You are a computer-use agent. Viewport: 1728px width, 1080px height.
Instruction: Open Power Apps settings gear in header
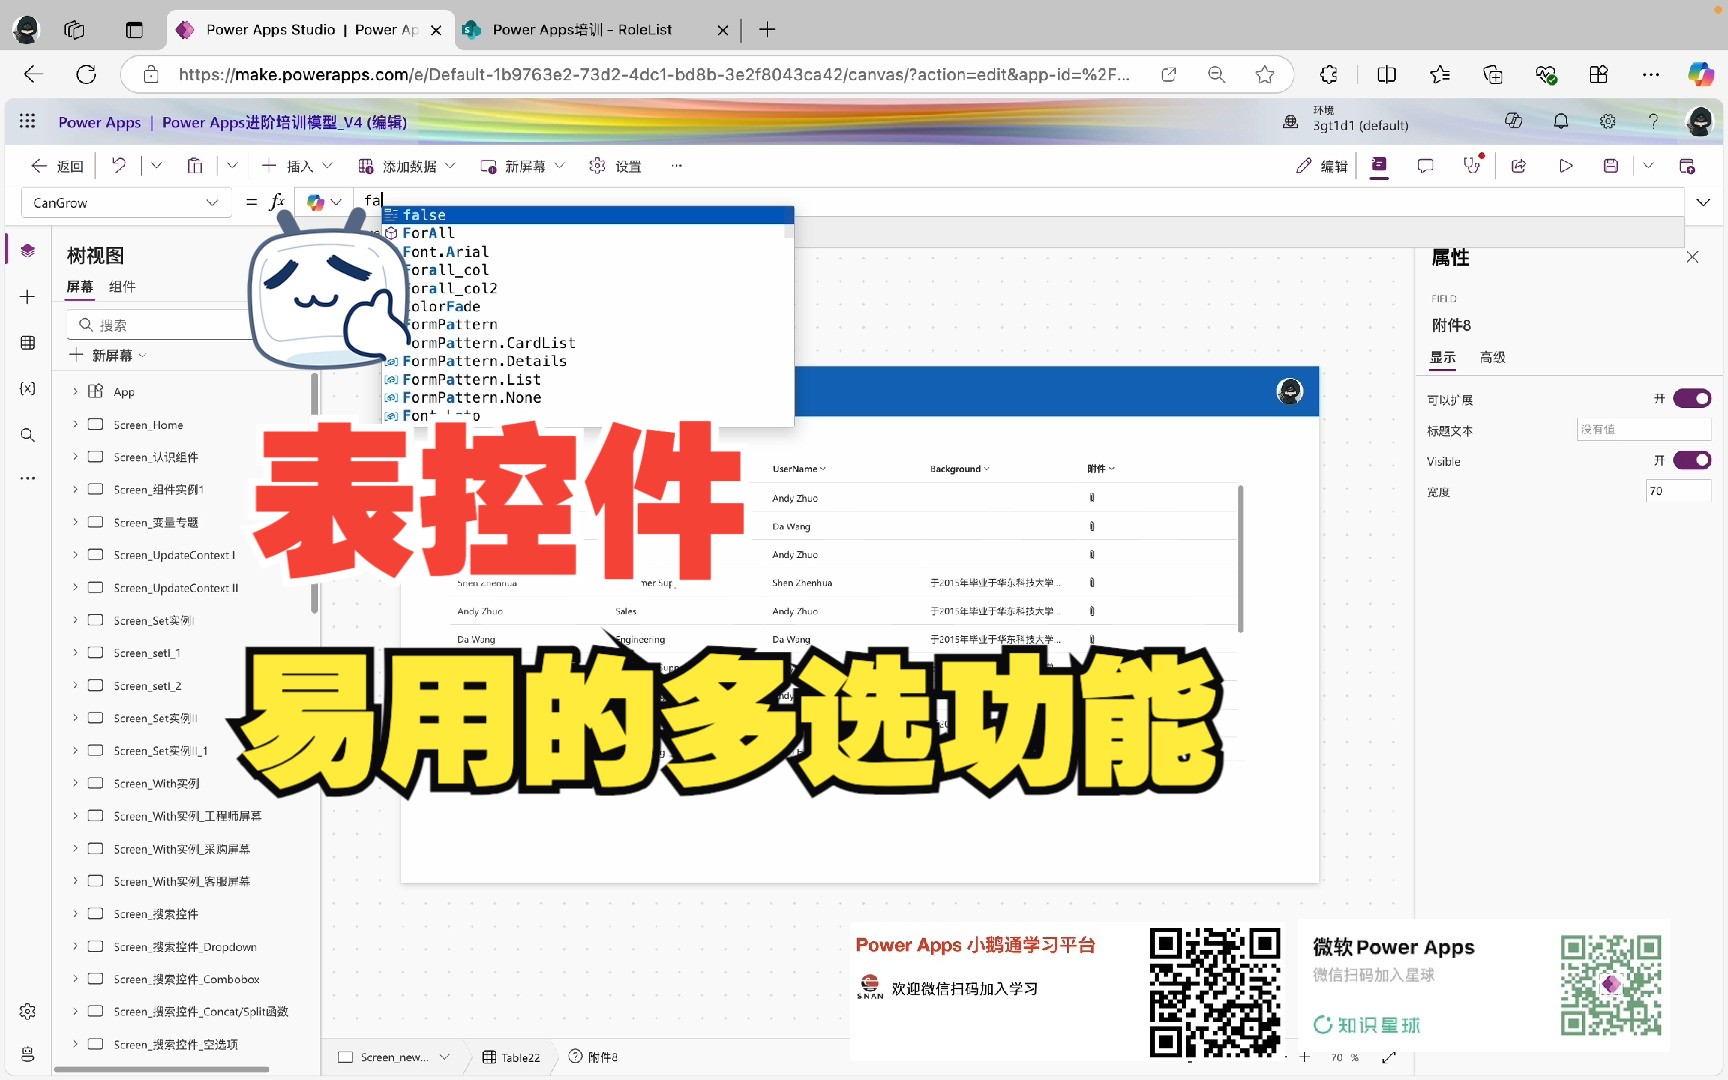(x=1607, y=121)
